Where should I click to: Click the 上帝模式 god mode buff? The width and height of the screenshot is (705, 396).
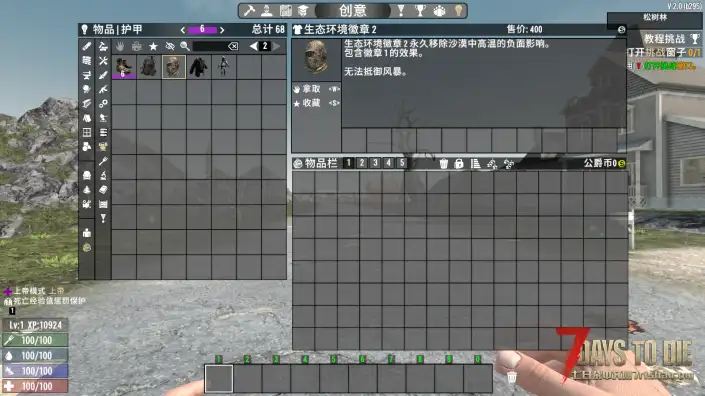pos(34,291)
